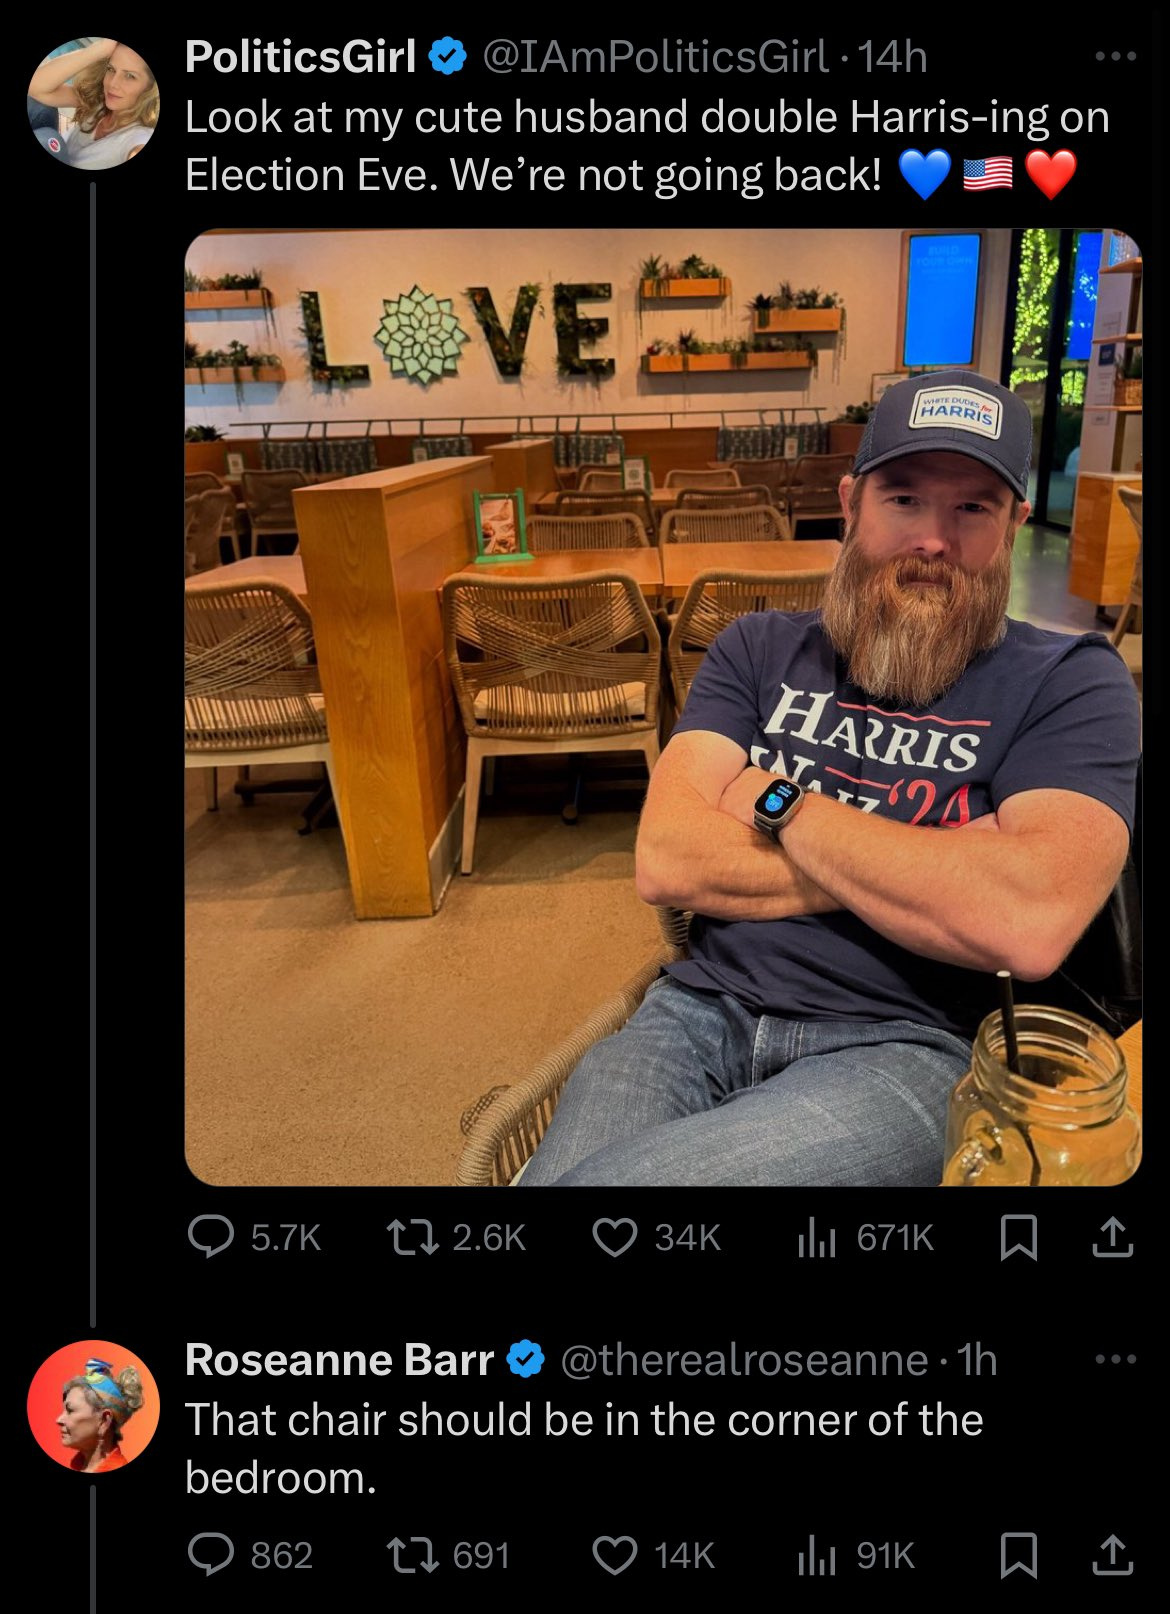View analytics for PoliticsGirl's post
Screen dimensions: 1170x1614
(815, 1238)
